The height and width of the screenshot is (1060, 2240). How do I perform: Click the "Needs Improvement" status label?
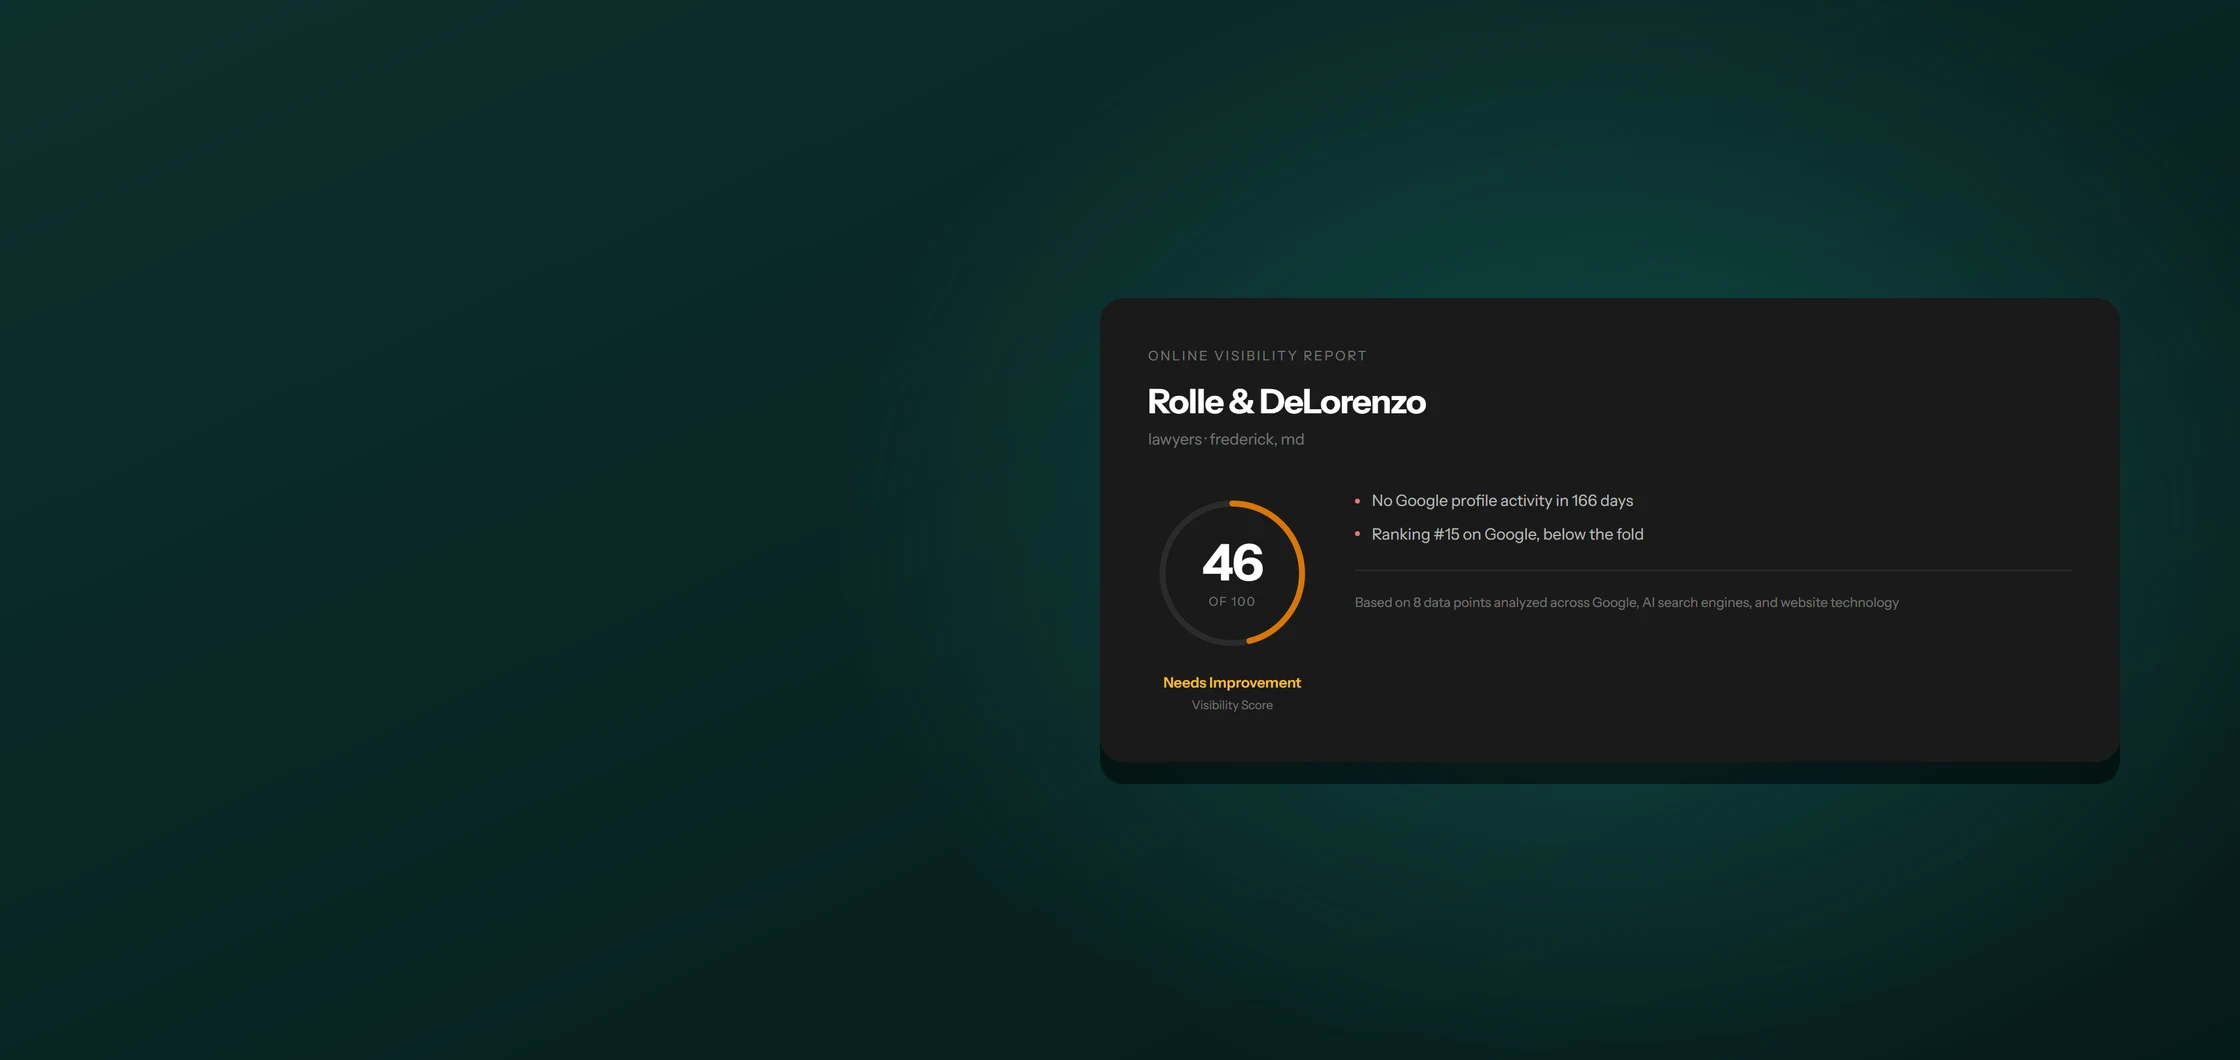[1232, 683]
